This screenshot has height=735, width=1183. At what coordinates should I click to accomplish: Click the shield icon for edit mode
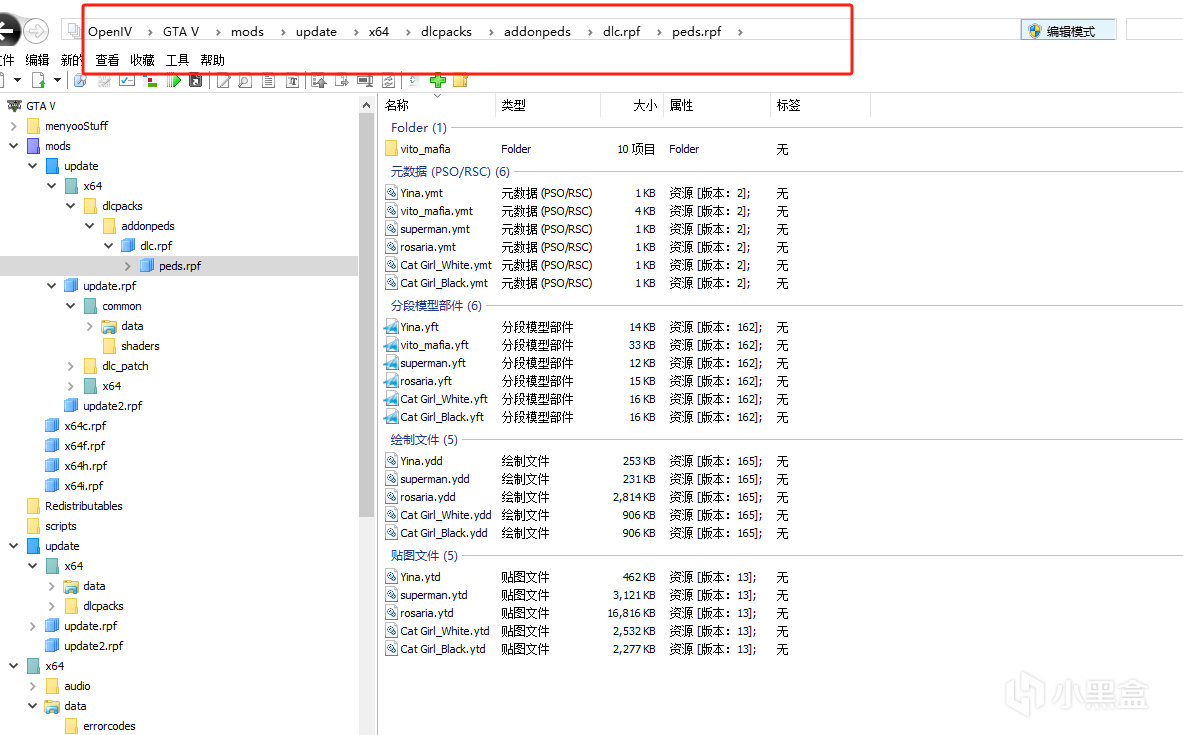[x=1034, y=31]
